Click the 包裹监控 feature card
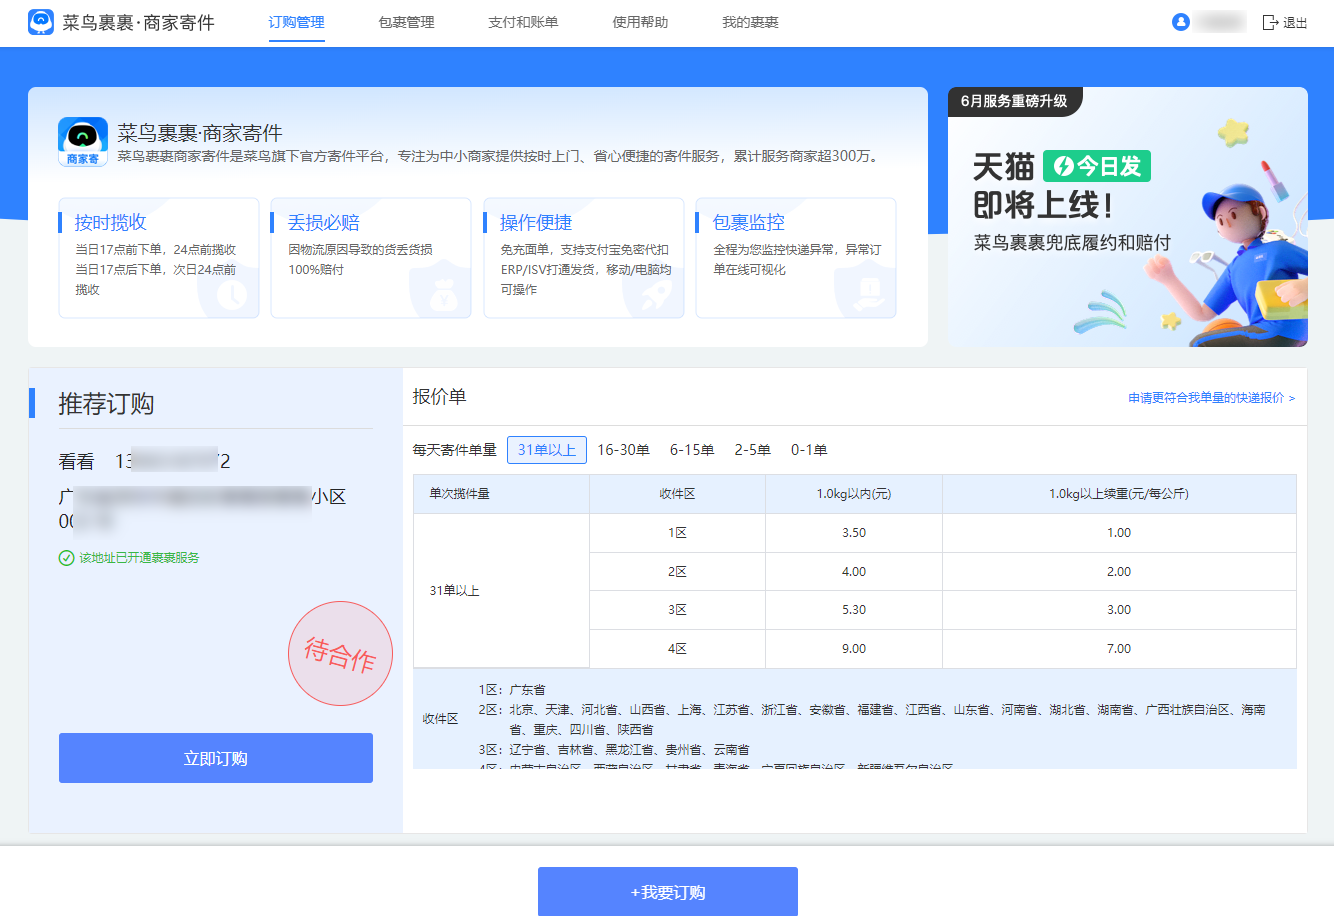This screenshot has height=916, width=1334. (796, 258)
